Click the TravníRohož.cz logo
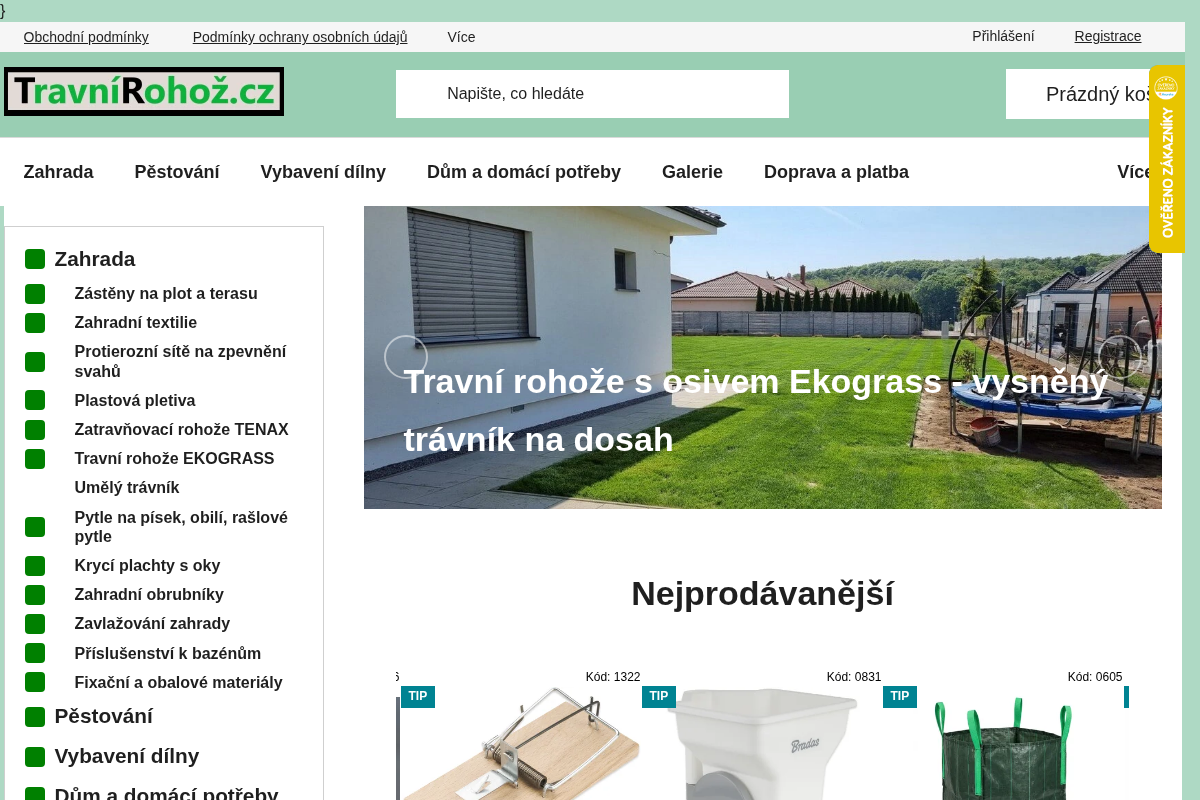 point(144,92)
